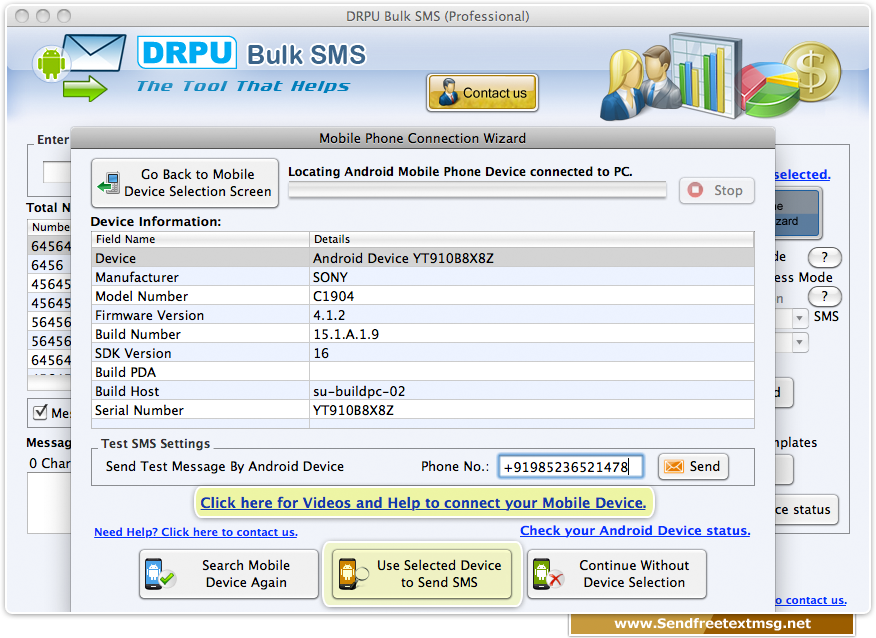Open Videos and Help to connect Mobile Device link
This screenshot has width=876, height=638.
point(423,503)
